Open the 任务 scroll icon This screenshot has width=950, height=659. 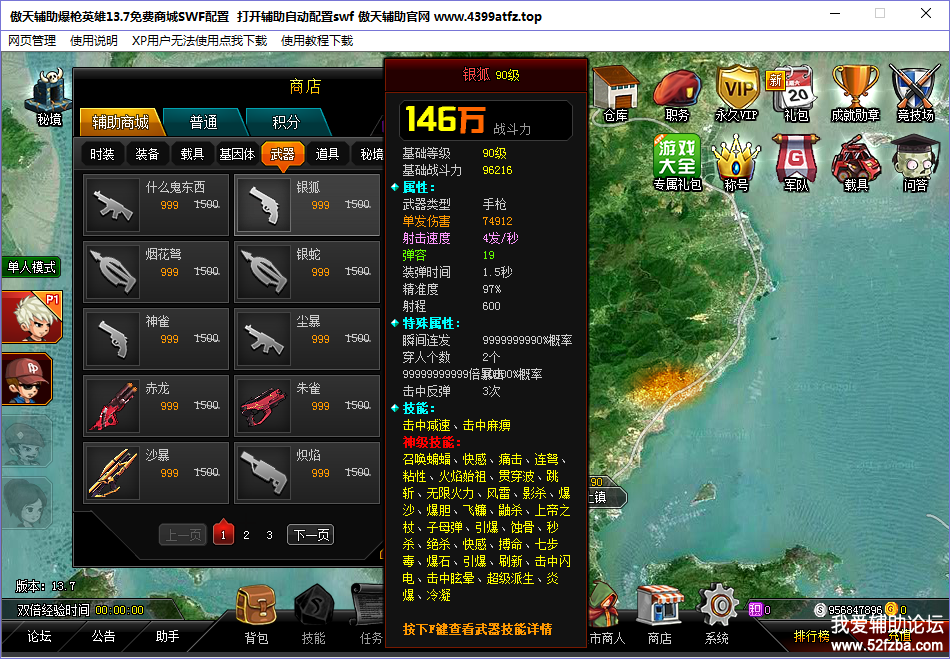pos(368,614)
